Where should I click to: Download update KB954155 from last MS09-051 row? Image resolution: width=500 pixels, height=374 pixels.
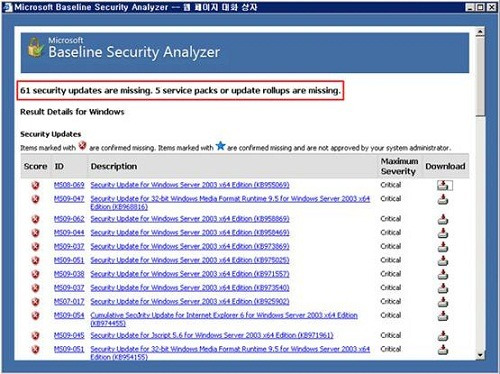coord(443,349)
